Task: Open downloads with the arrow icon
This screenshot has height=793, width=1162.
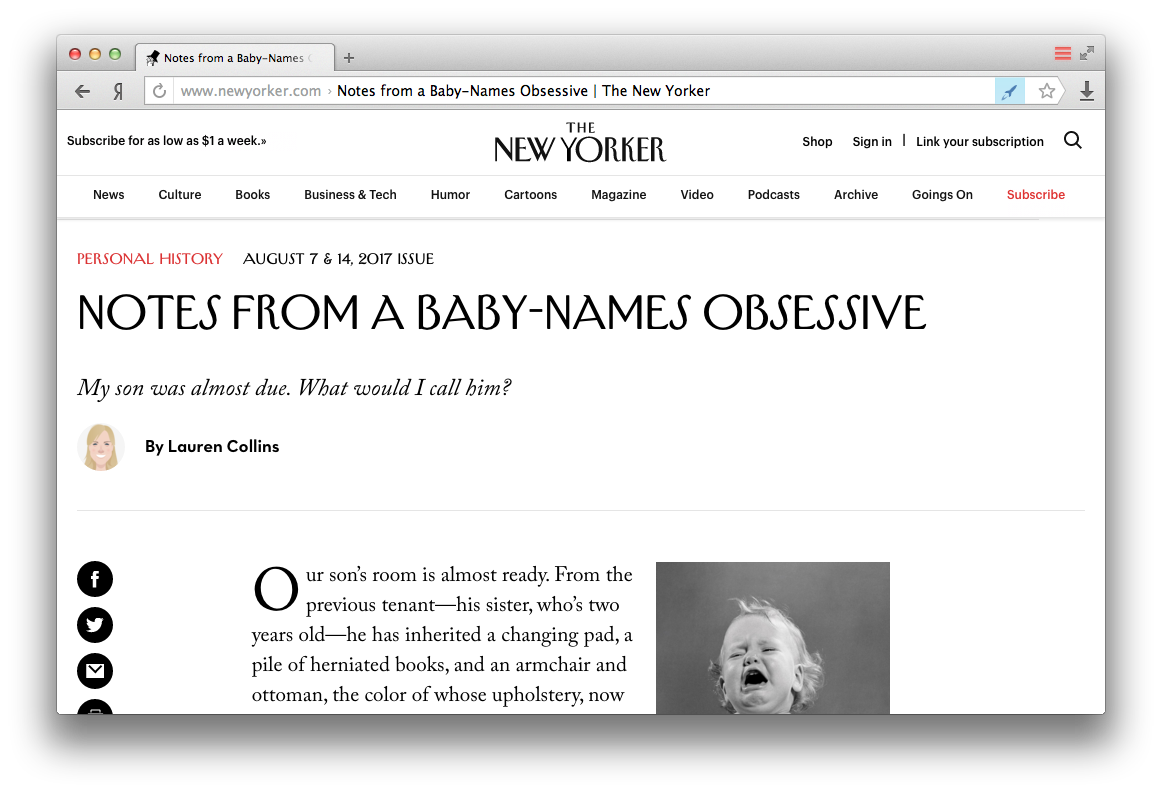Action: [1086, 91]
